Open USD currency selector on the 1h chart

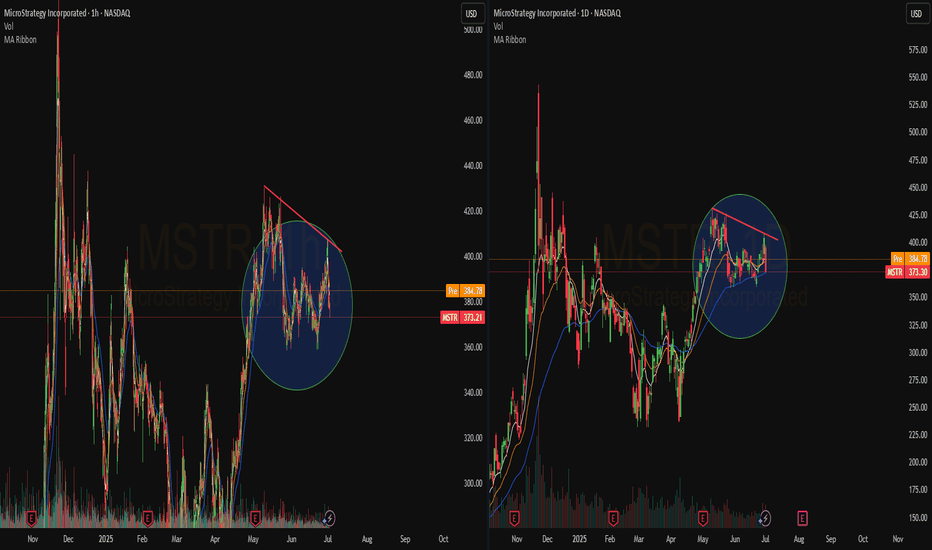[x=472, y=14]
